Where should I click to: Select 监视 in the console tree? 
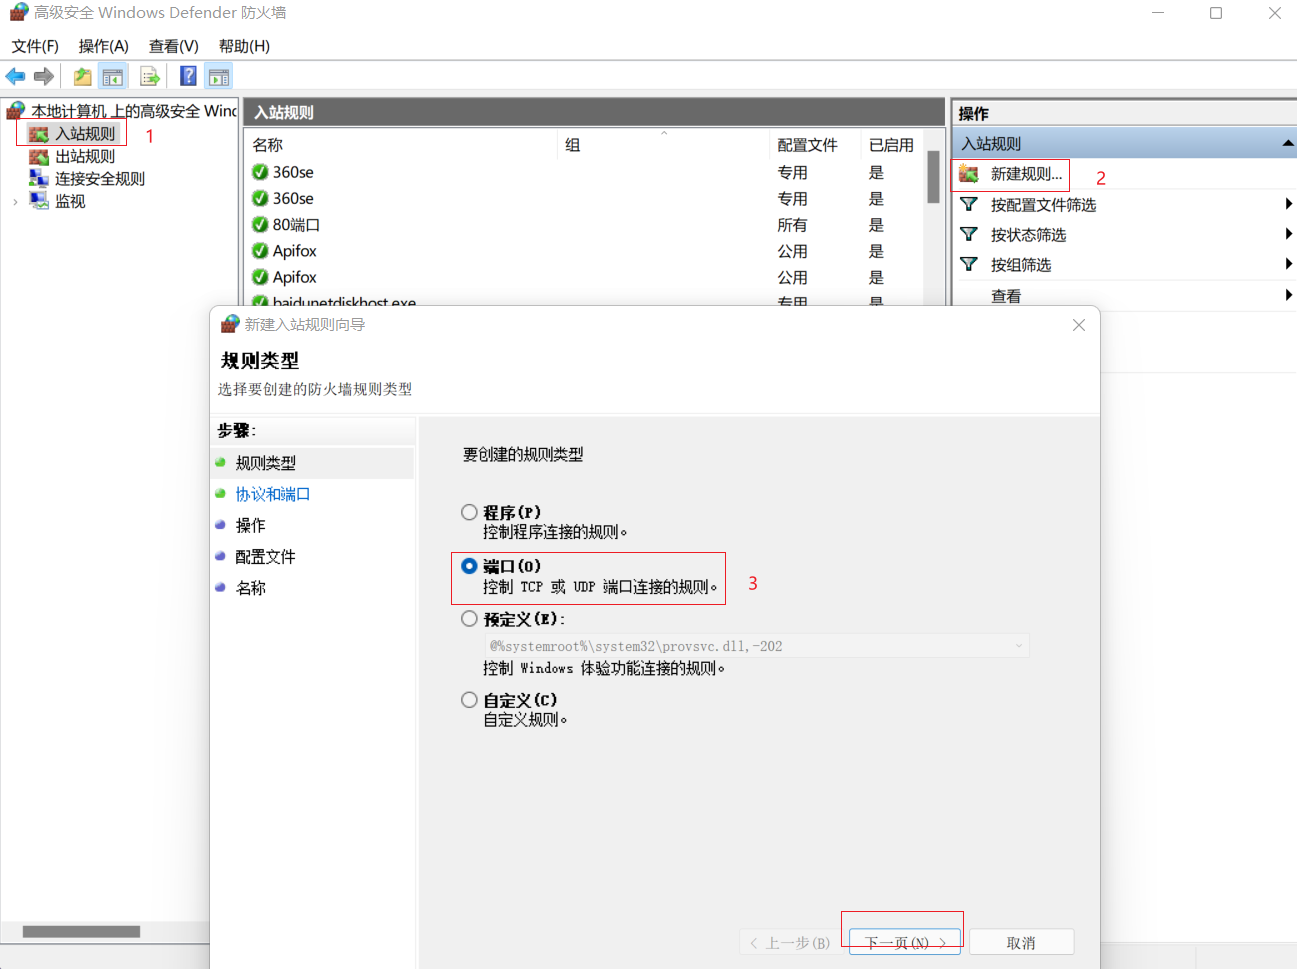(x=70, y=201)
